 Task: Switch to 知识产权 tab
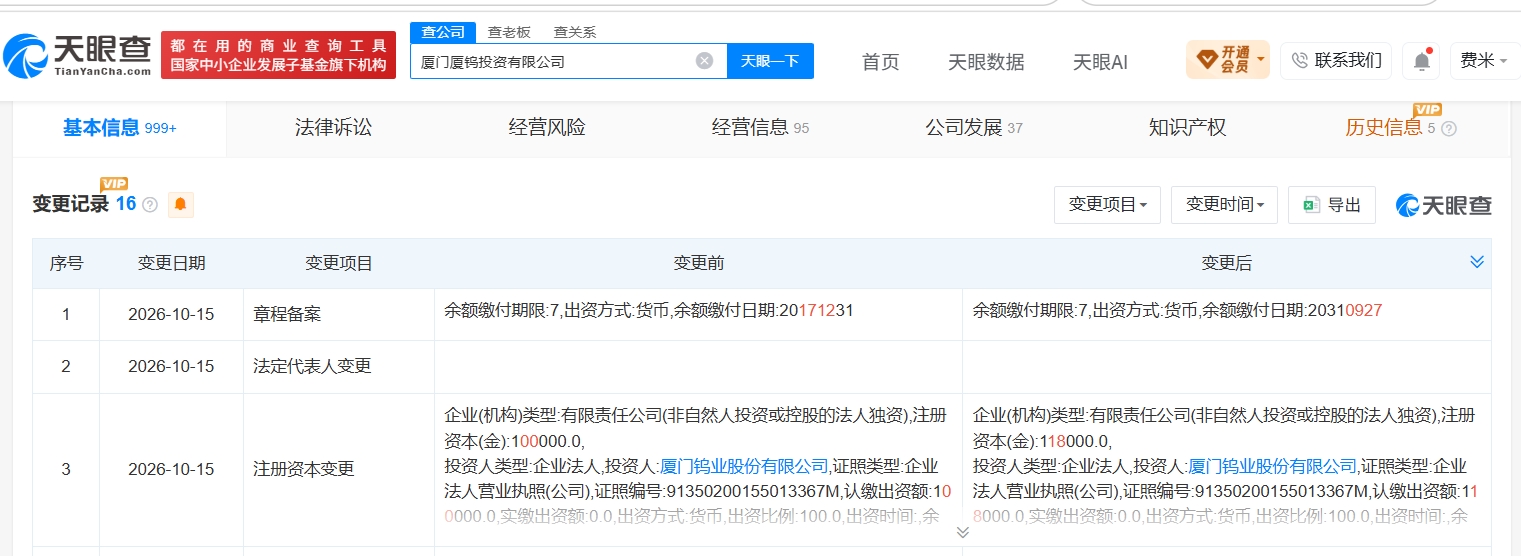[1187, 128]
